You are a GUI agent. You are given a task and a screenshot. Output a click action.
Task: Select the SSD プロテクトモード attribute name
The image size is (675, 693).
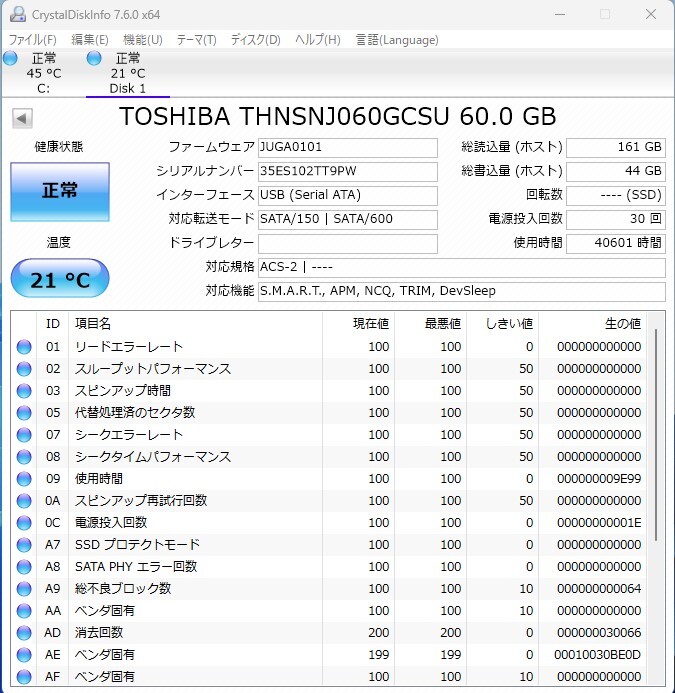[137, 545]
